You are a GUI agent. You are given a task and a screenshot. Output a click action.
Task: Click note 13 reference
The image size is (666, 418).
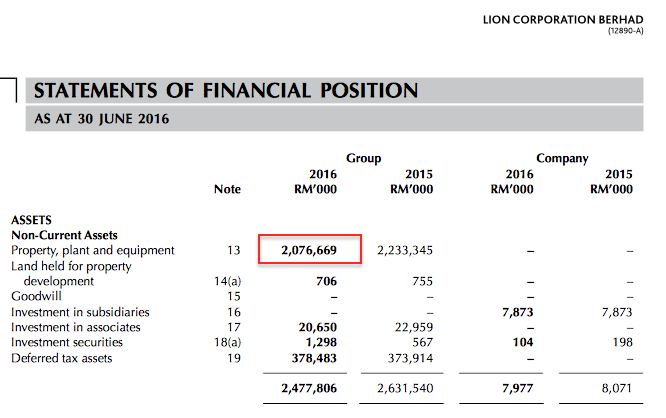point(234,250)
